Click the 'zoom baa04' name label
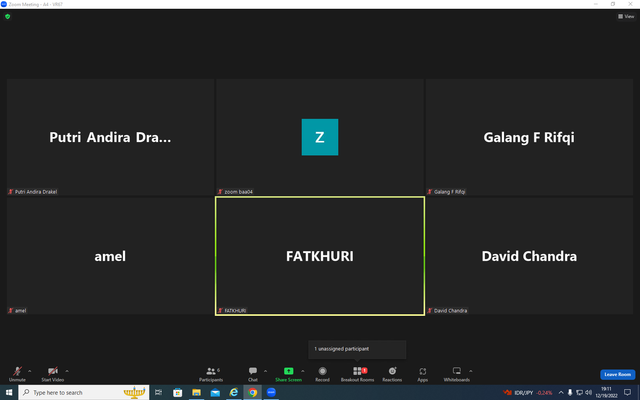Viewport: 640px width, 400px height. (238, 192)
